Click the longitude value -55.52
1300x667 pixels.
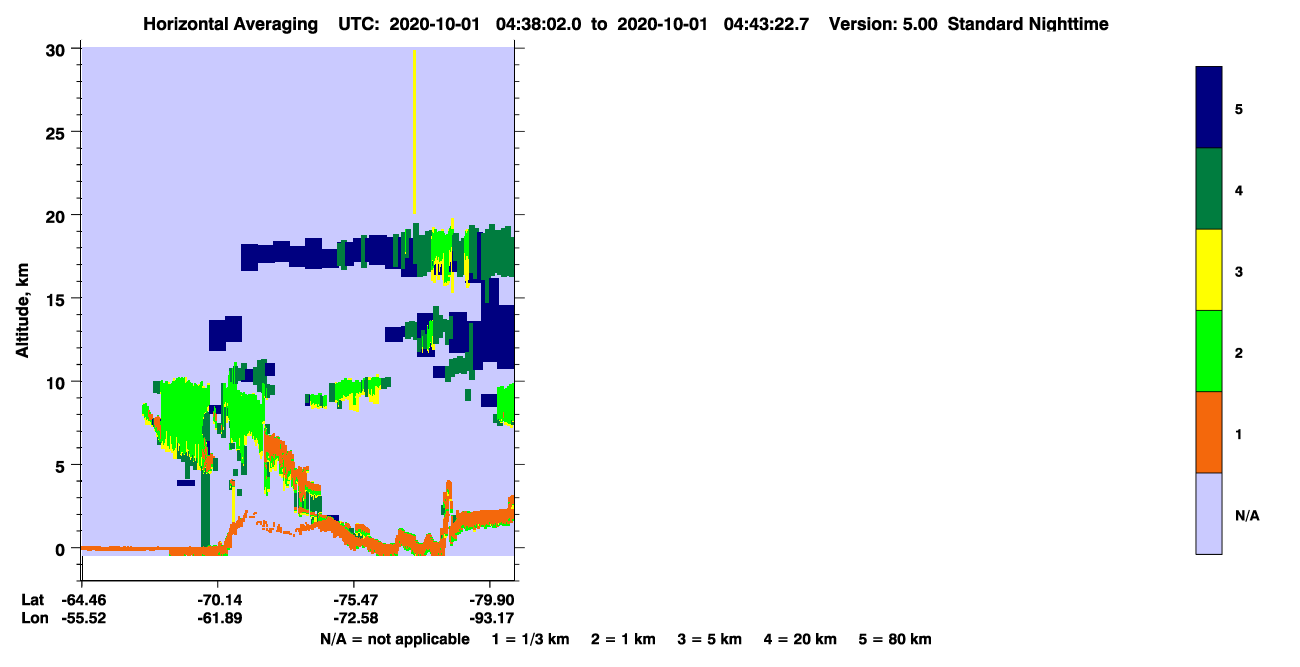82,618
